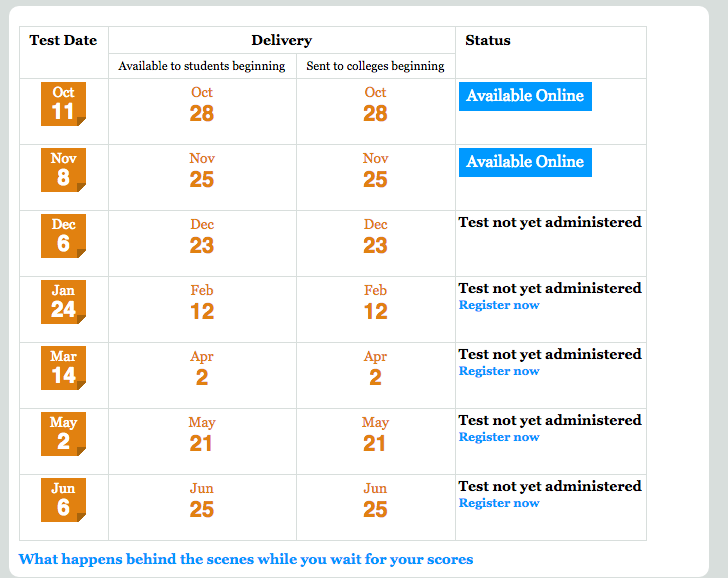This screenshot has height=578, width=728.
Task: Click Apr 2 sent to colleges date
Action: pyautogui.click(x=375, y=369)
